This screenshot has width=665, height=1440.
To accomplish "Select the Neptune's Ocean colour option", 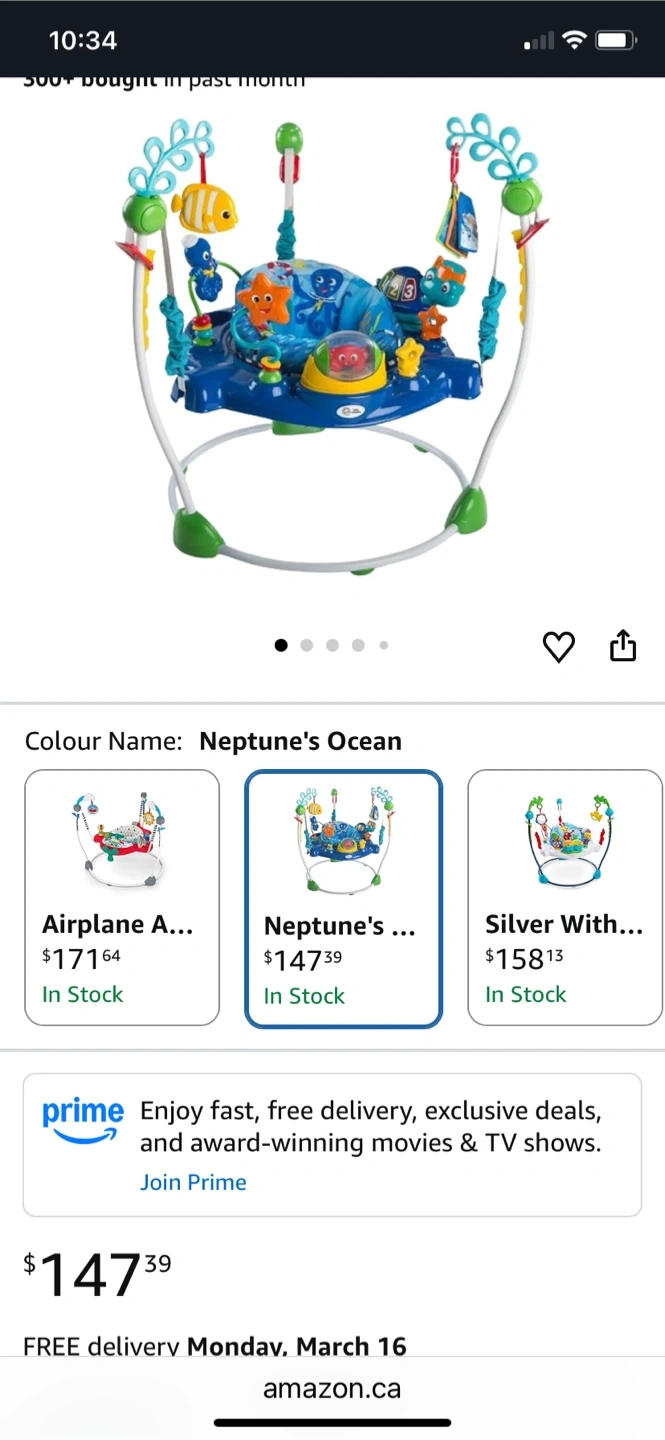I will 343,898.
